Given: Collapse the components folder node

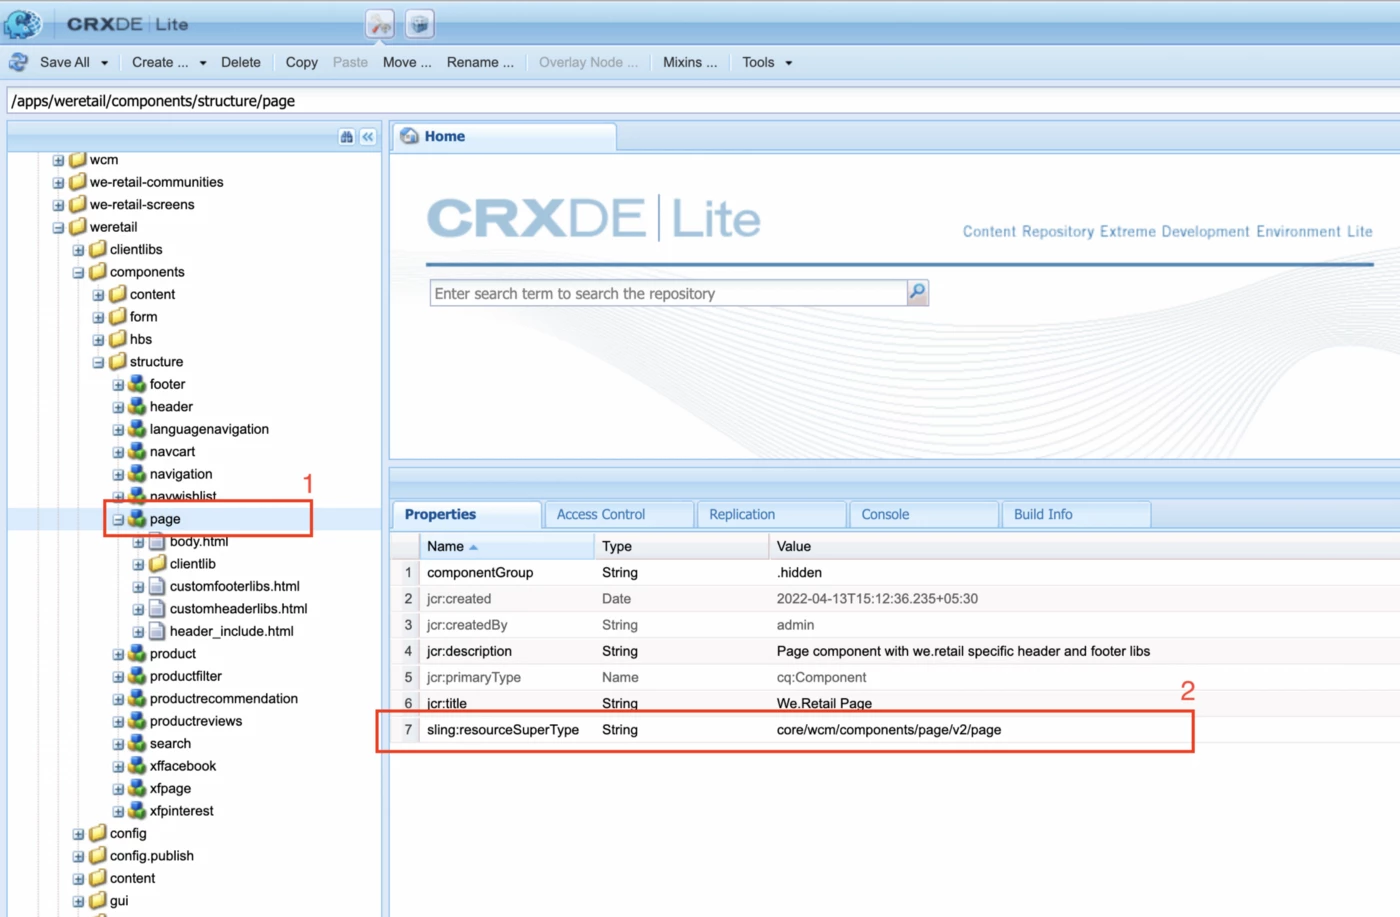Looking at the screenshot, I should pyautogui.click(x=78, y=273).
